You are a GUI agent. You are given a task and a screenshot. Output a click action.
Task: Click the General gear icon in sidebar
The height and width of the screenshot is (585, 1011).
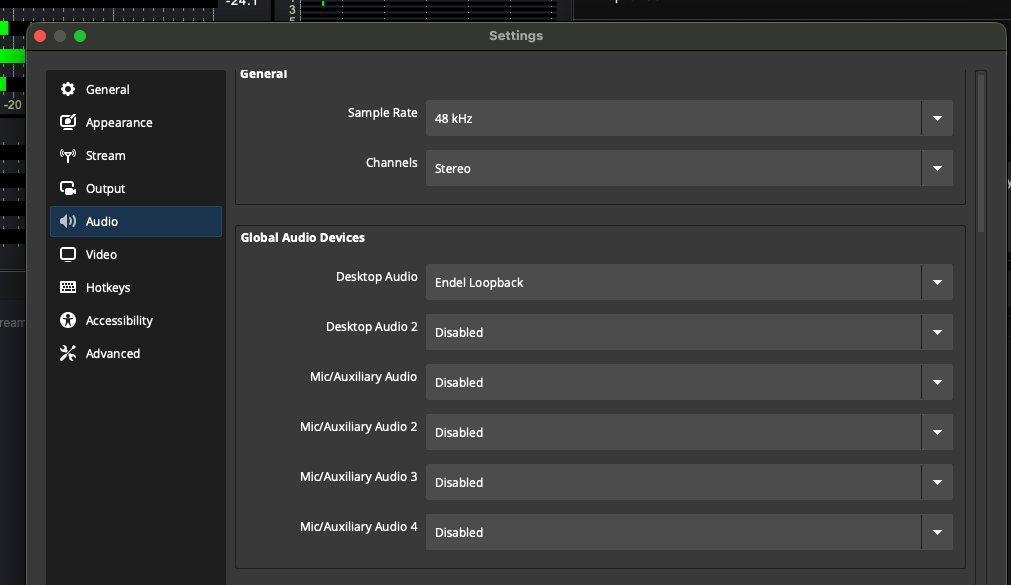tap(68, 89)
